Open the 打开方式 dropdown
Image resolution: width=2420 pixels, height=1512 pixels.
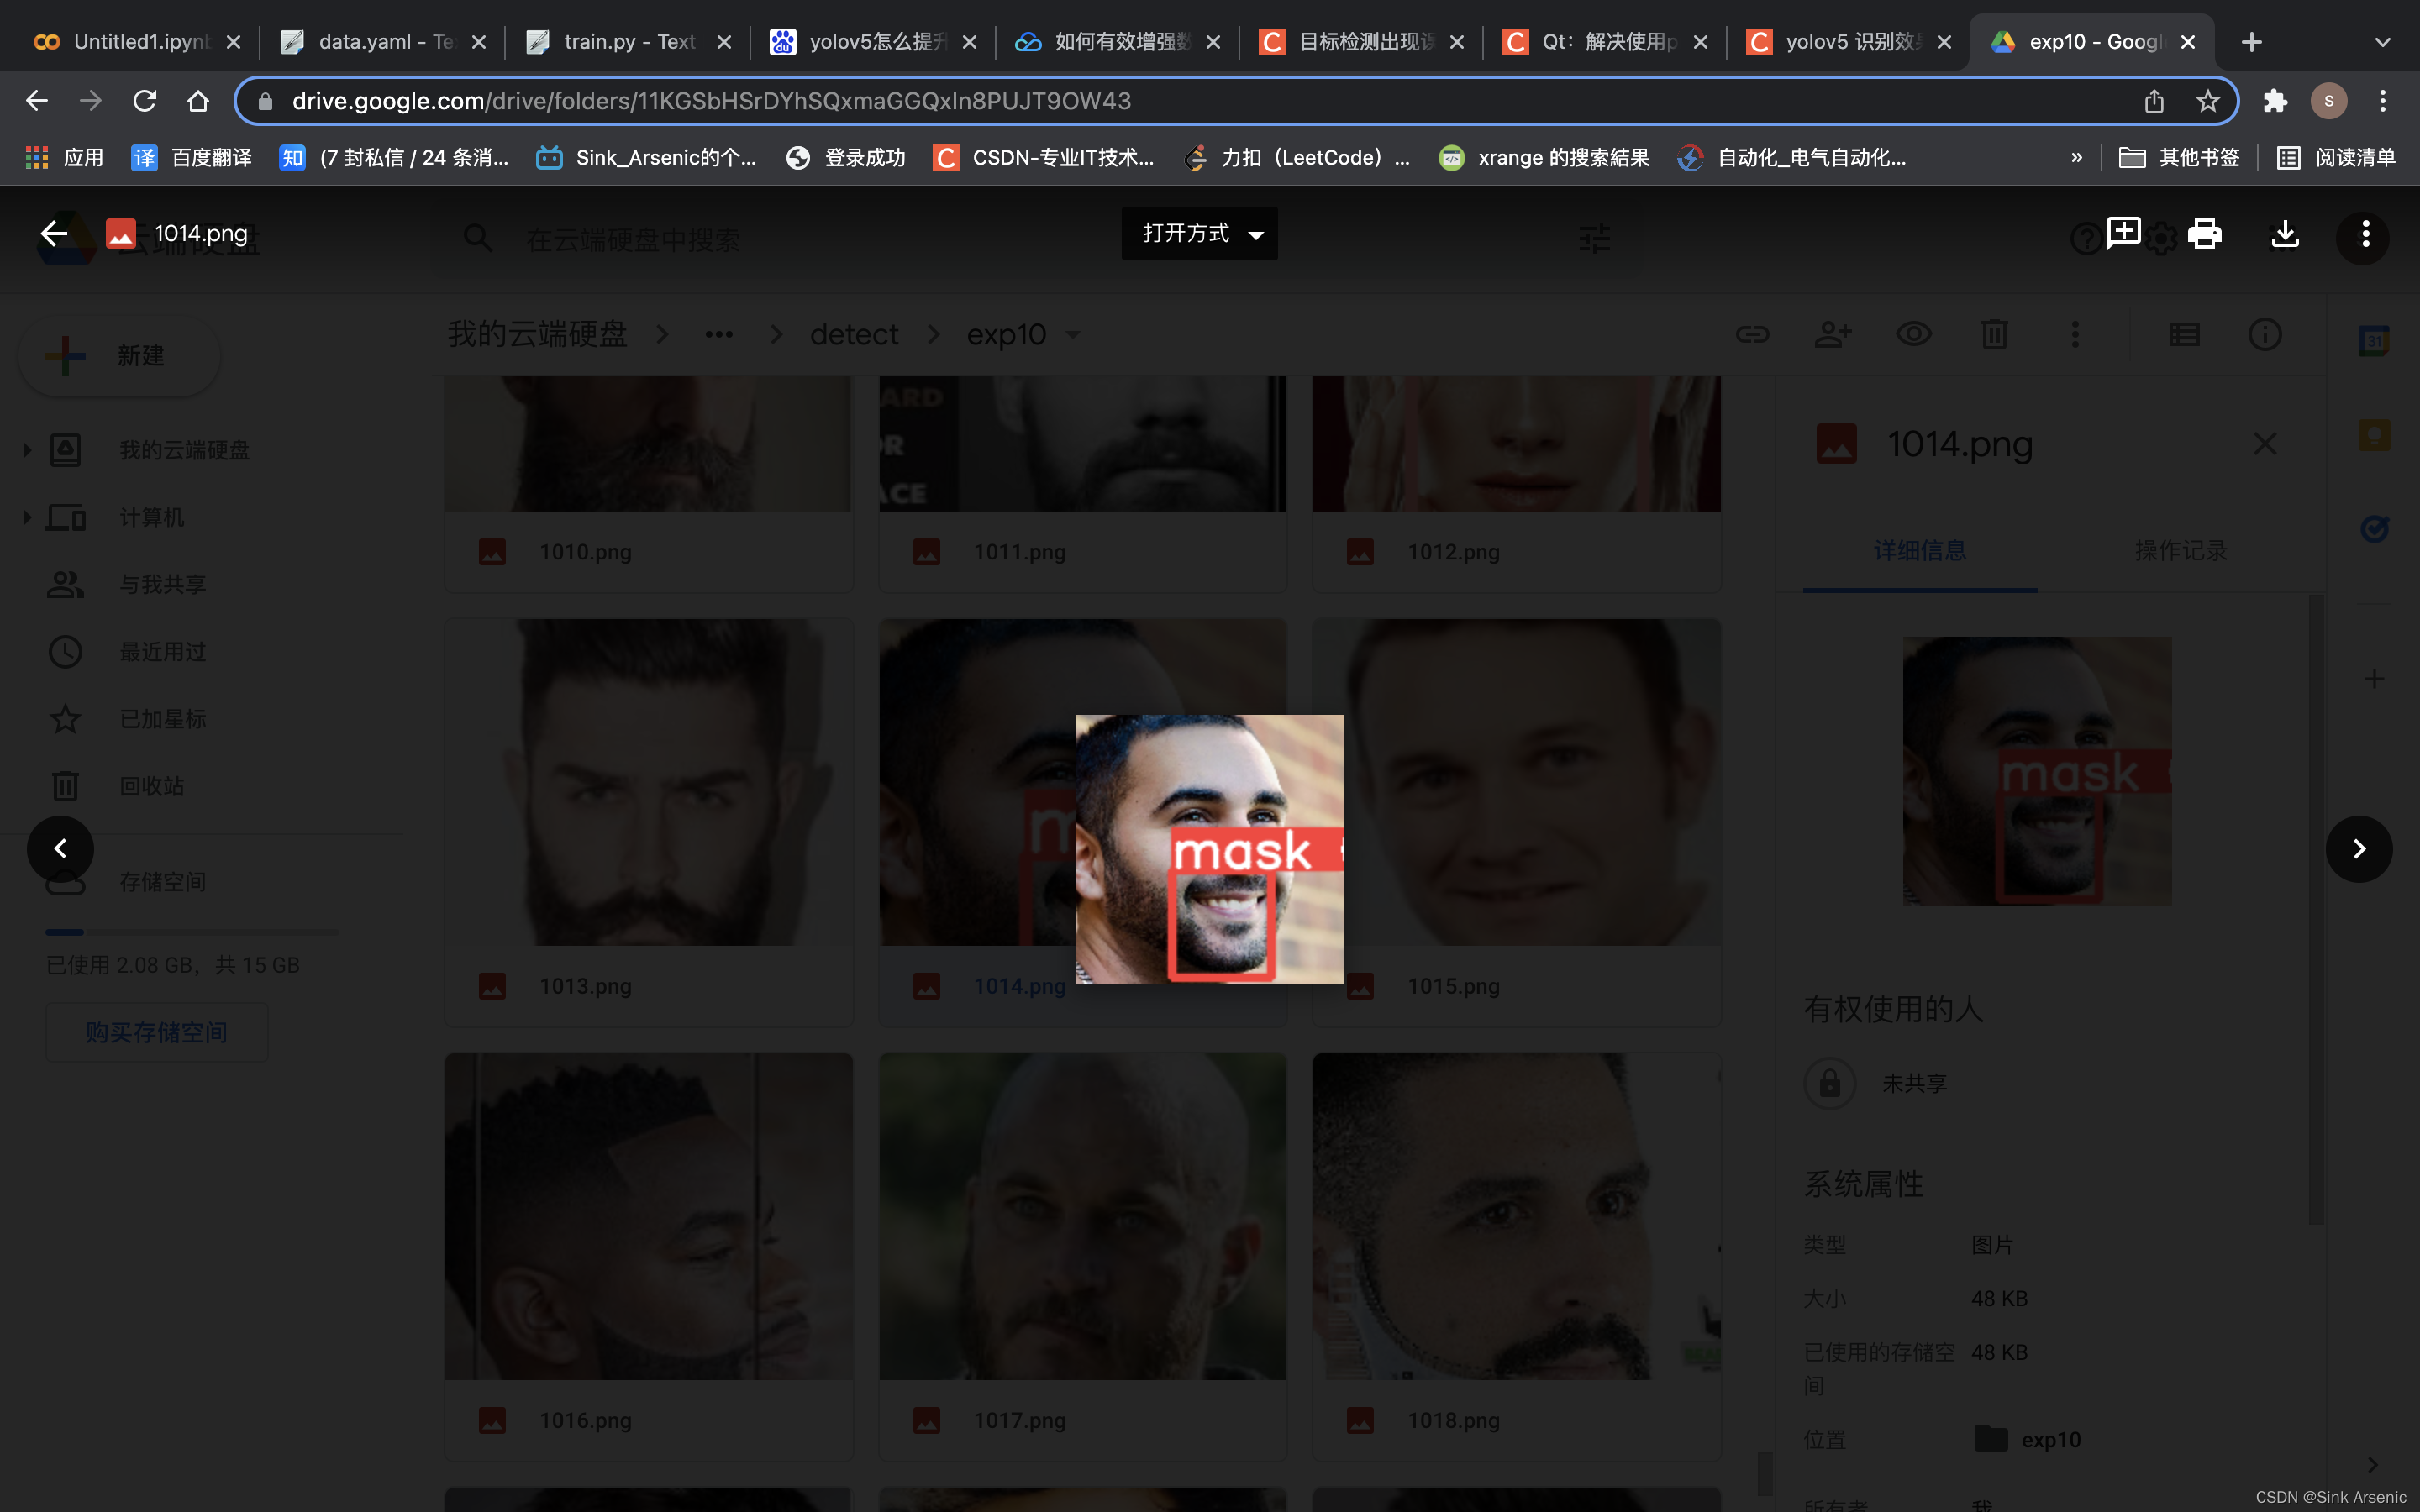click(1199, 234)
